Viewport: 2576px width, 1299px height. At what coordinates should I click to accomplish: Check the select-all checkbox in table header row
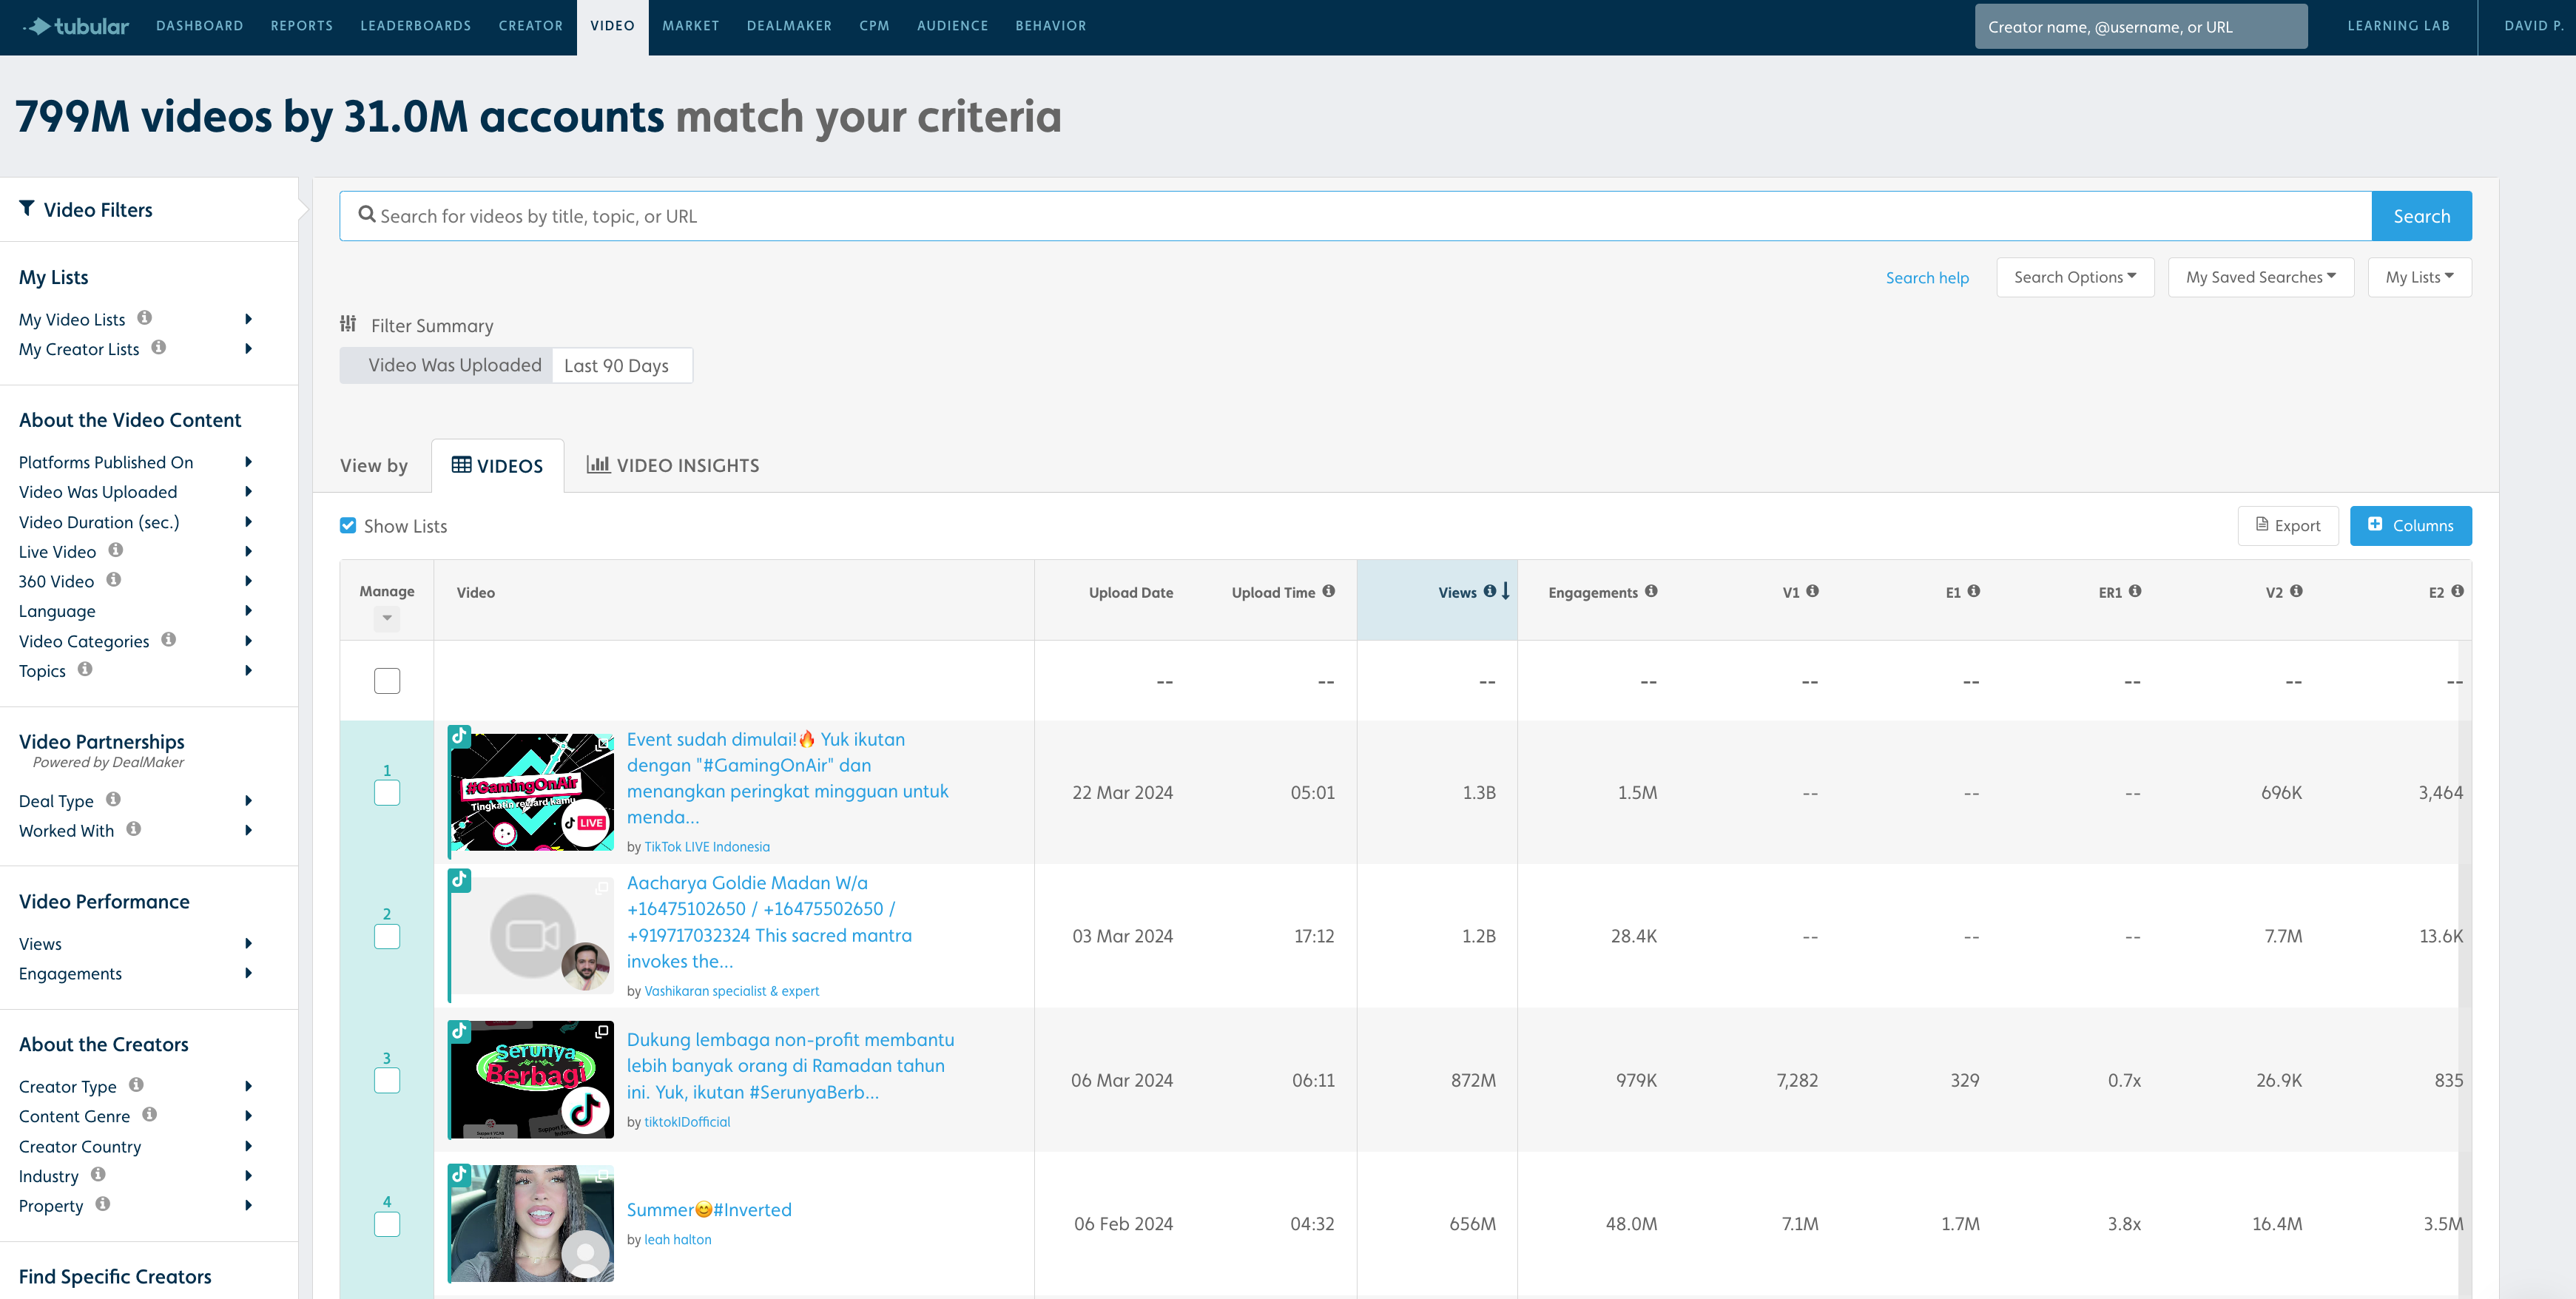387,681
